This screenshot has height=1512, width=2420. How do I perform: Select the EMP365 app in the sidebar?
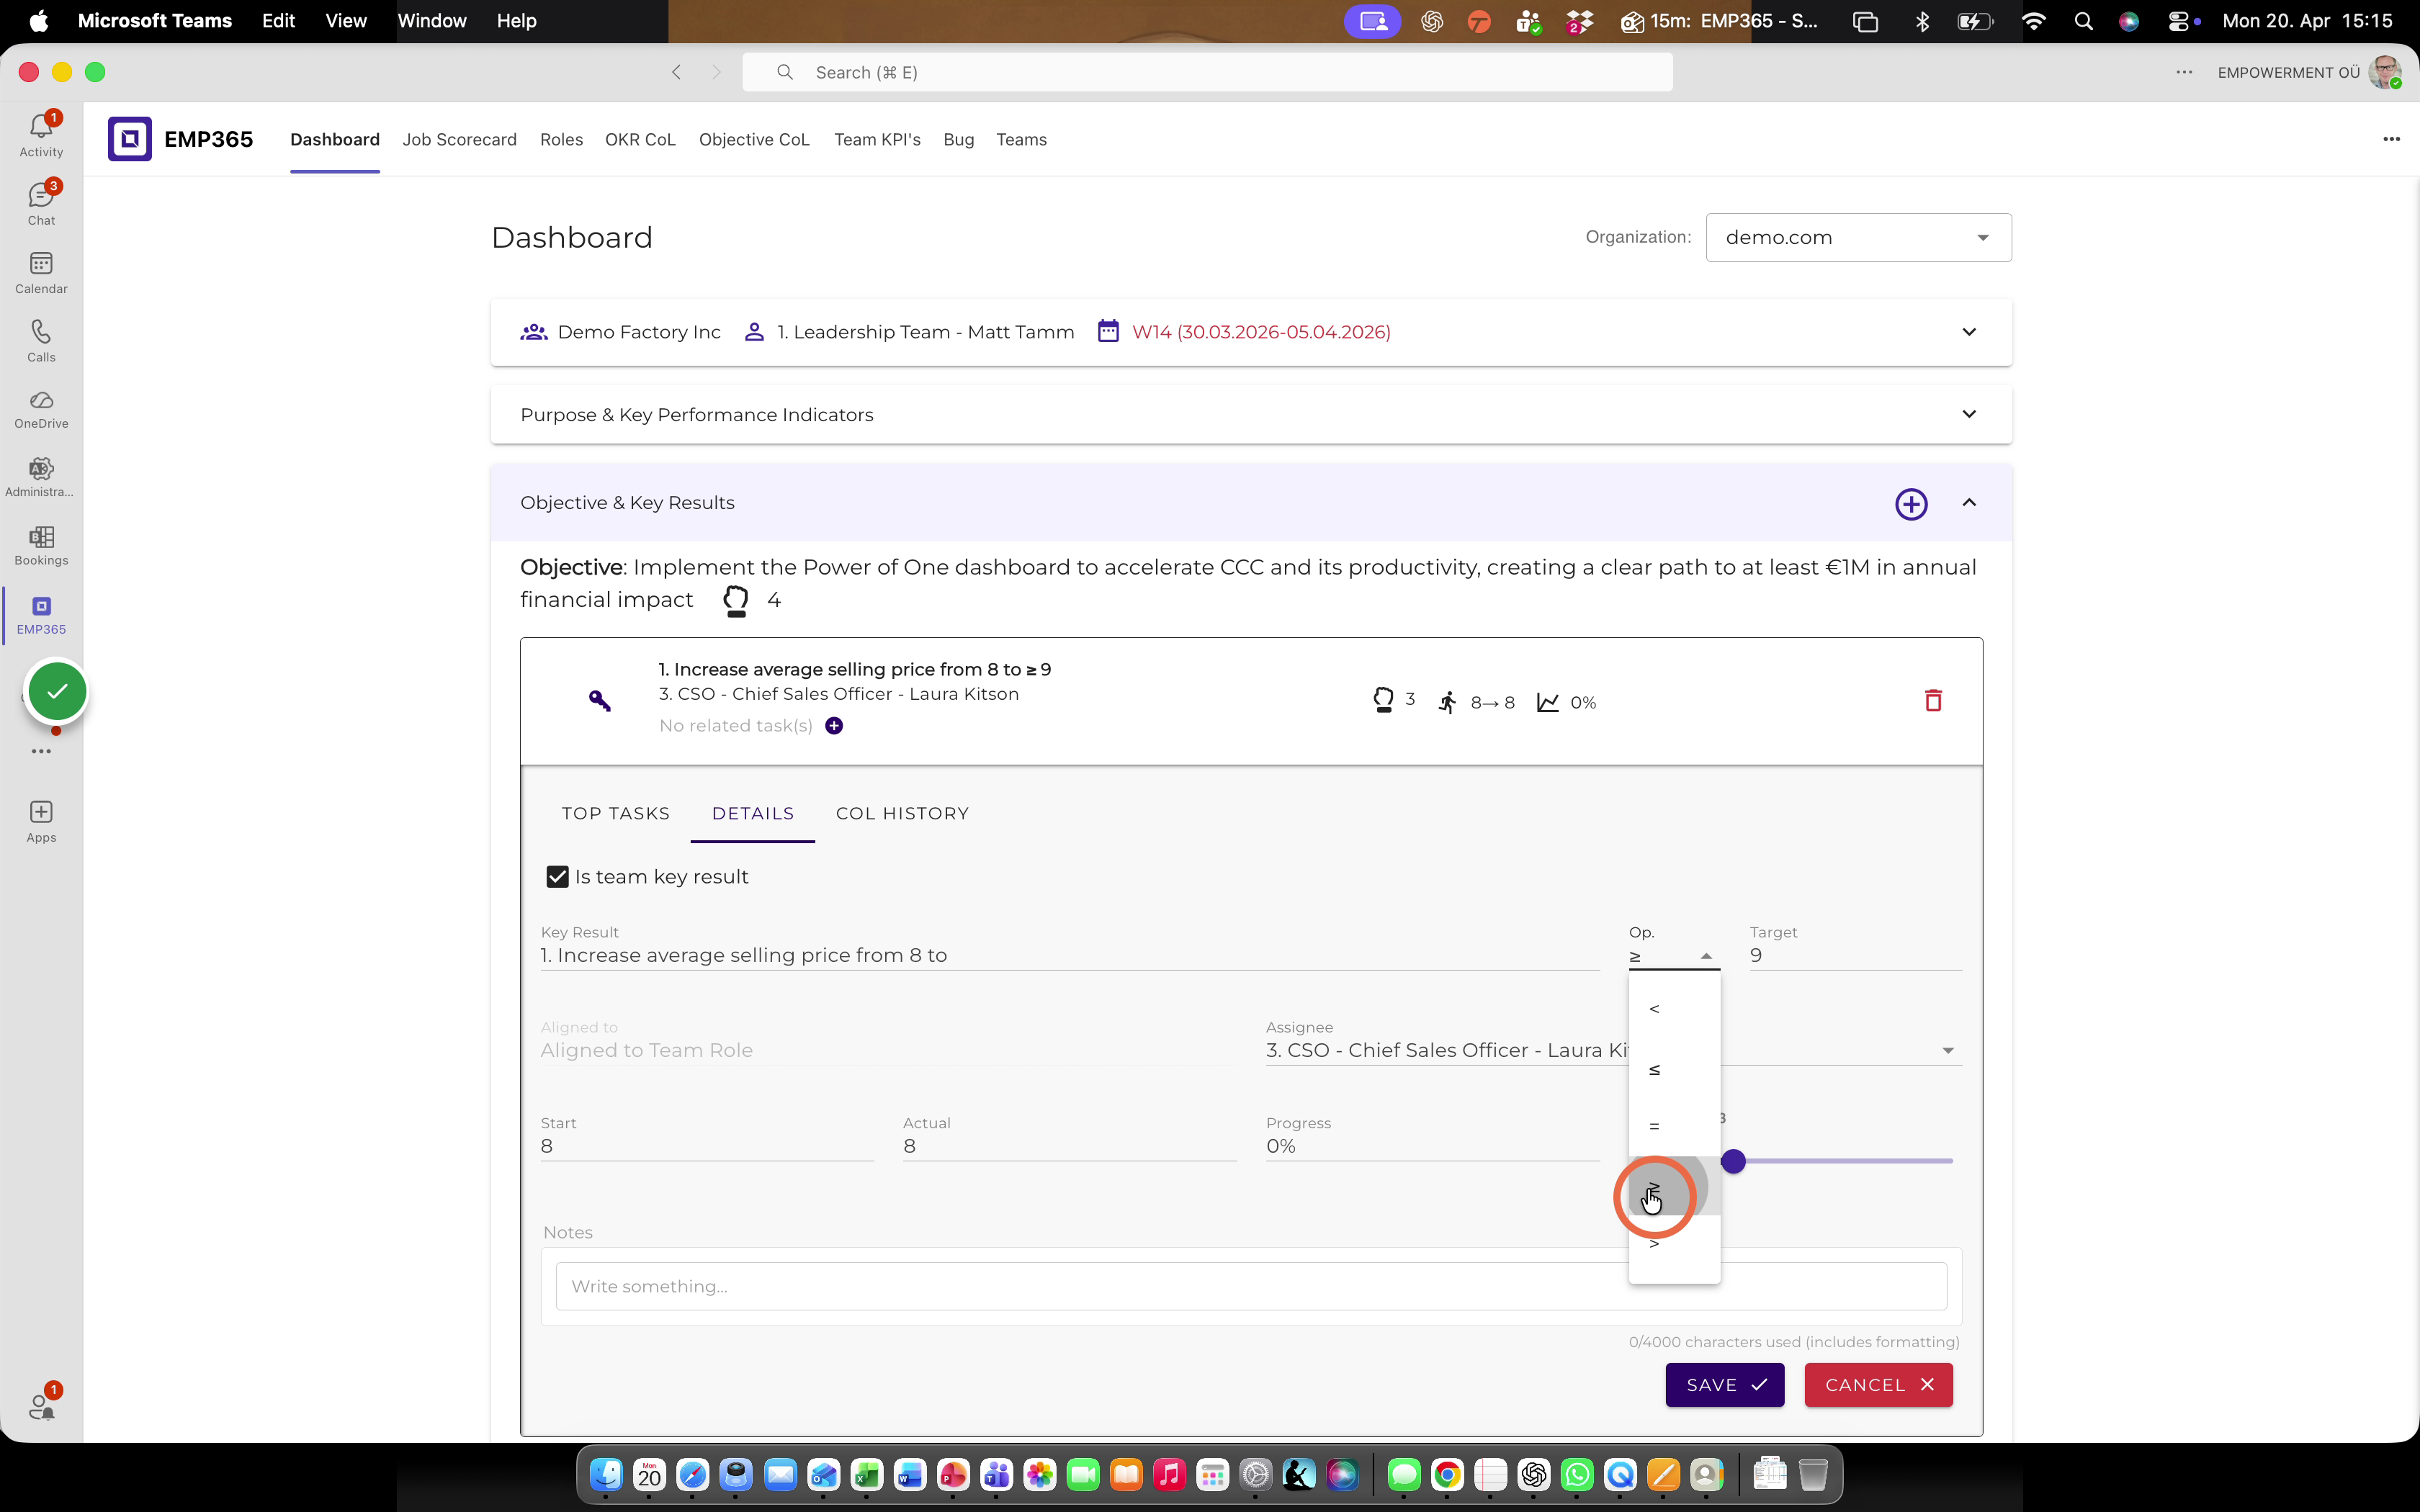tap(41, 615)
